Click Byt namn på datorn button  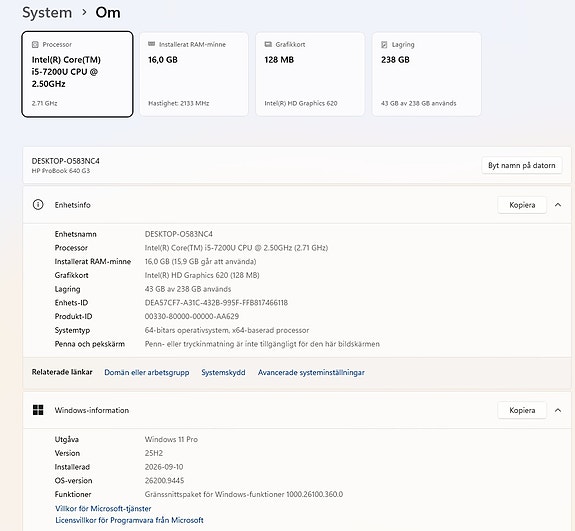click(x=521, y=165)
